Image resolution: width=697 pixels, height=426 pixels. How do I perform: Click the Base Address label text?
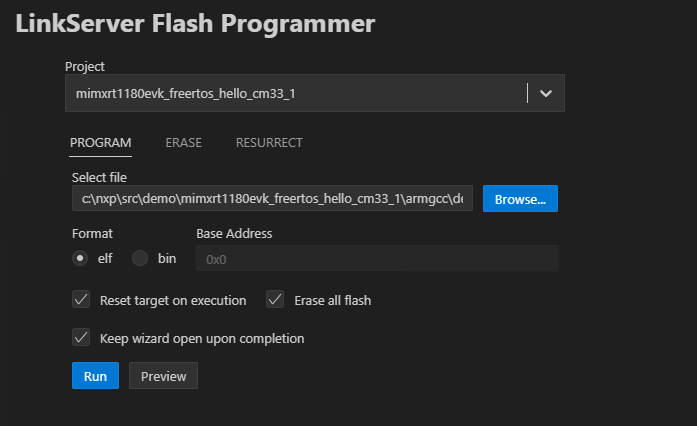point(234,233)
